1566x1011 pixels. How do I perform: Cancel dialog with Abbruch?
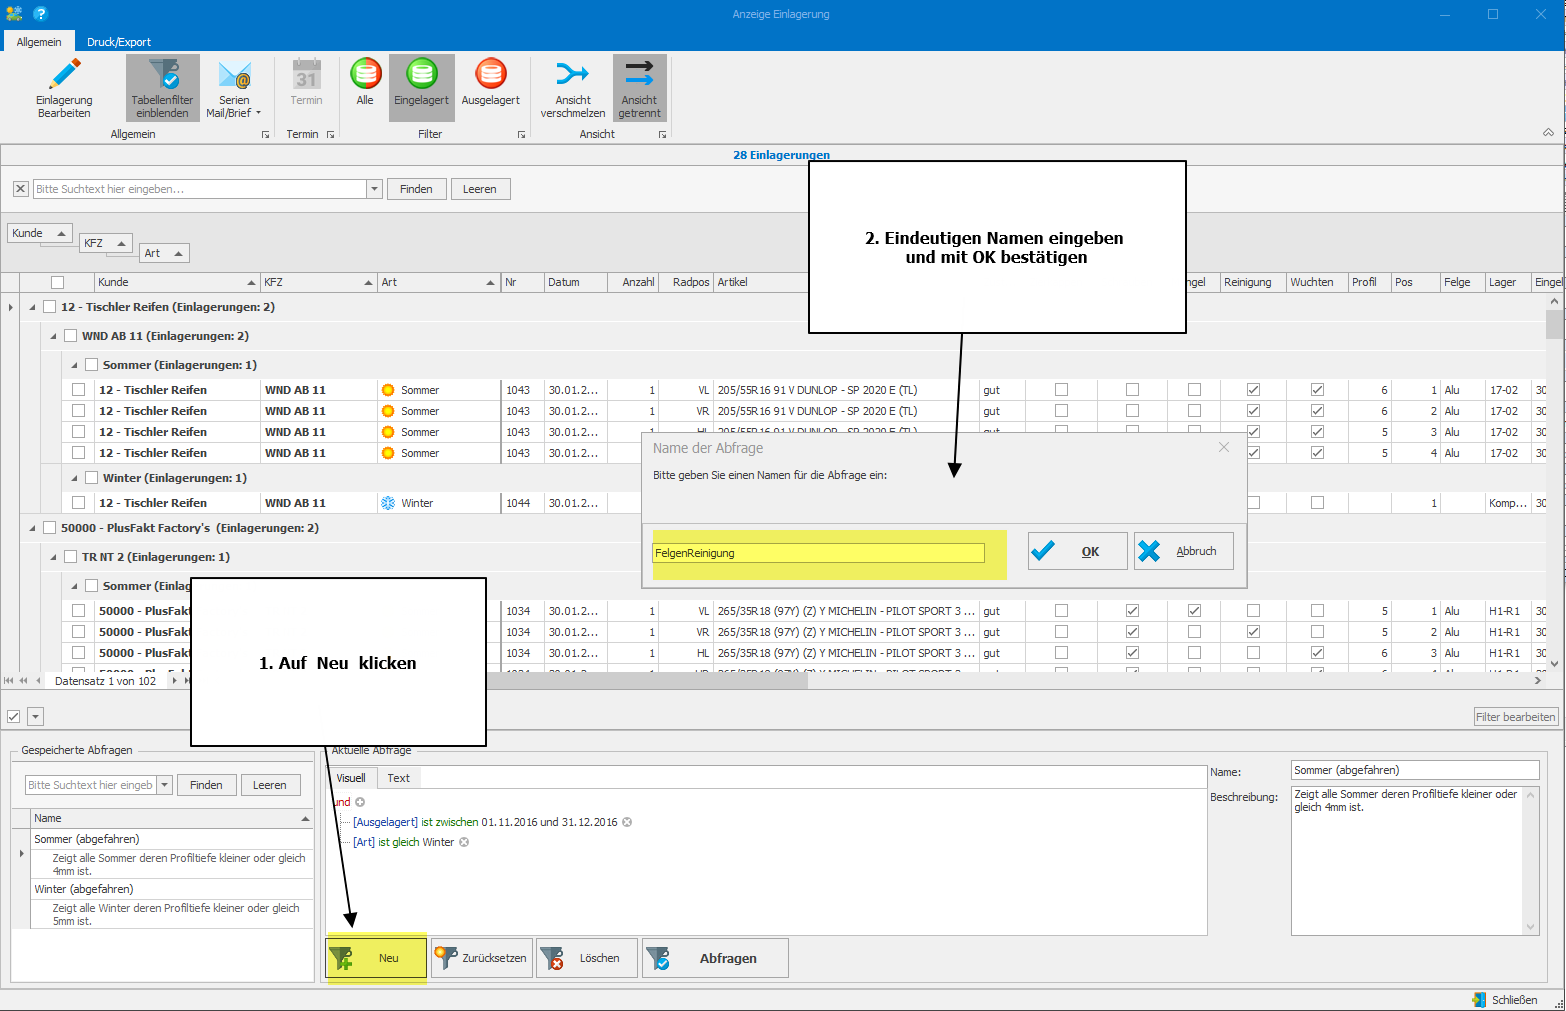coord(1183,551)
